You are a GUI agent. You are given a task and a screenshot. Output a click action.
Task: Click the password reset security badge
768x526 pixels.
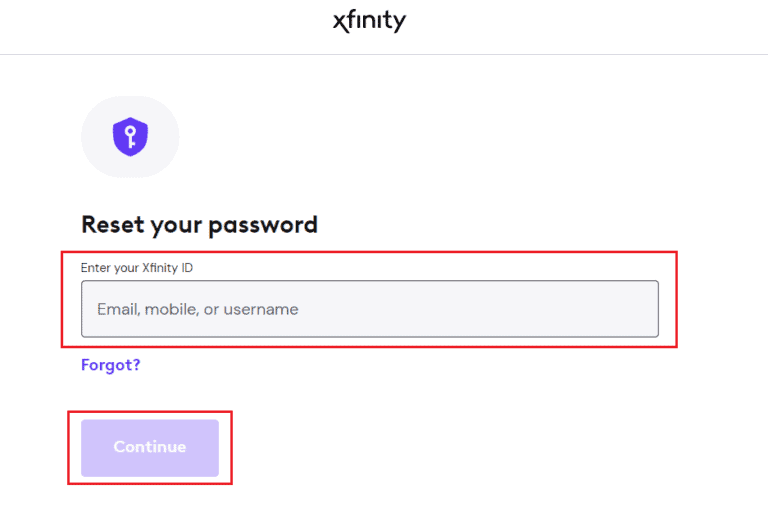(130, 136)
